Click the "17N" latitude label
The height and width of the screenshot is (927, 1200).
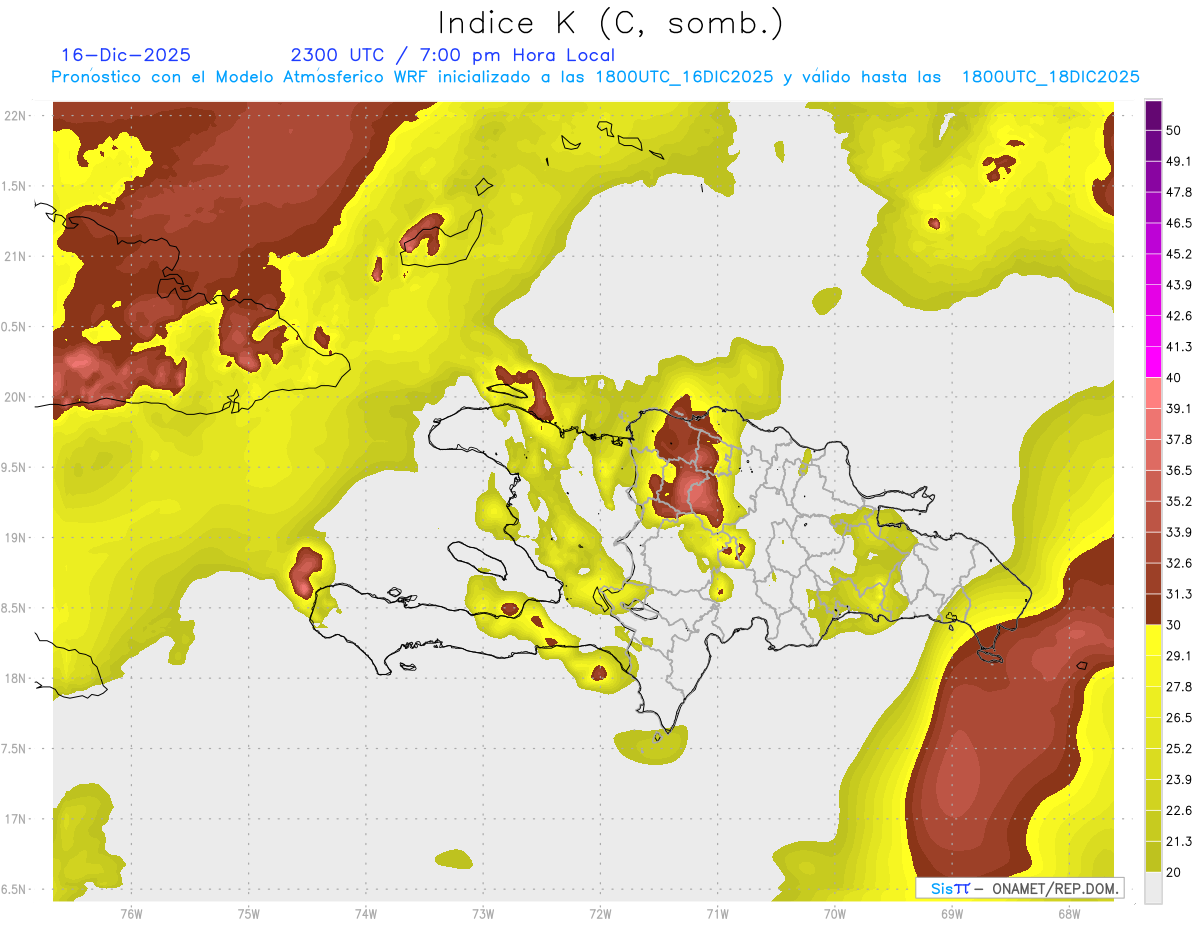17,819
